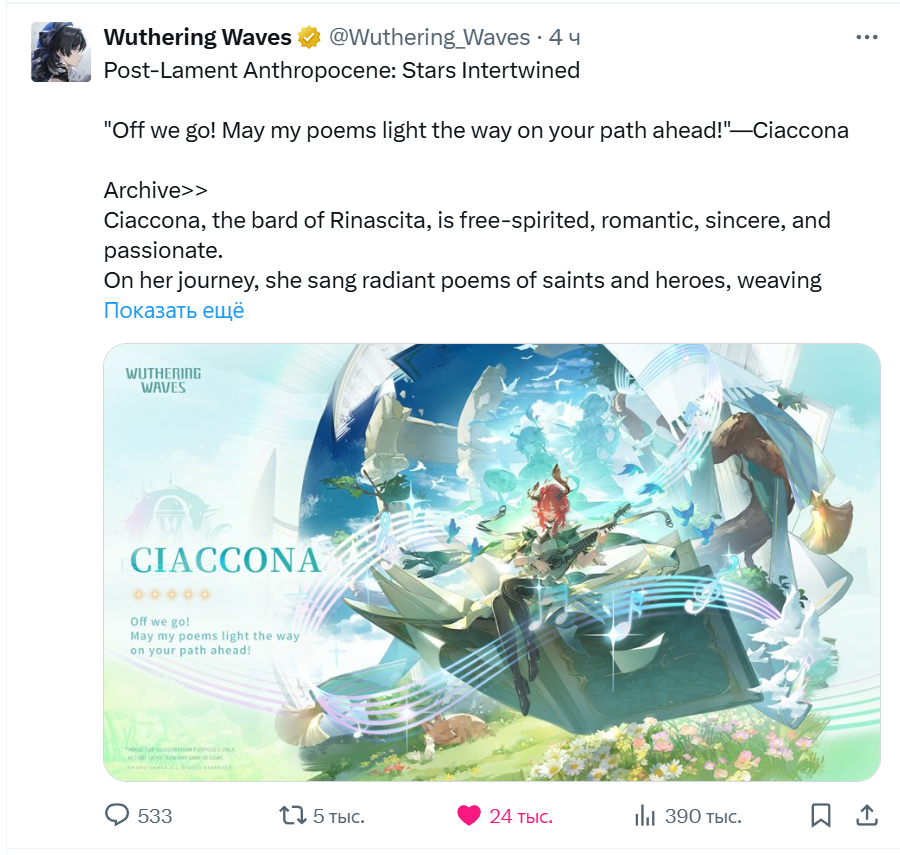Expand the post with Показать ещё
This screenshot has height=855, width=900.
click(x=174, y=310)
